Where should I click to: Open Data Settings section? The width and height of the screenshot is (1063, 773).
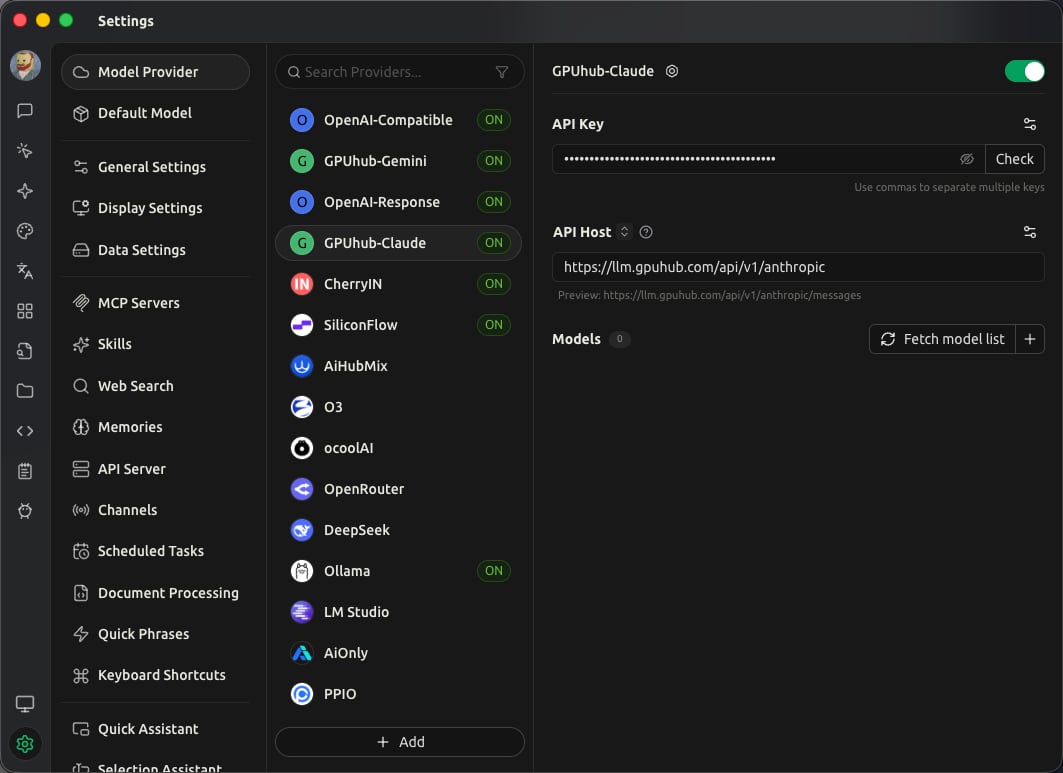(155, 250)
